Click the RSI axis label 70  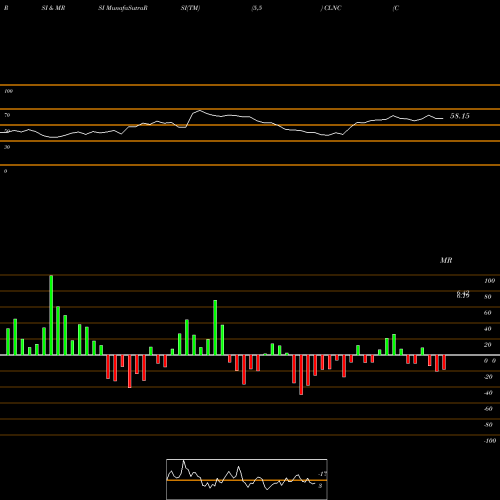[7, 115]
